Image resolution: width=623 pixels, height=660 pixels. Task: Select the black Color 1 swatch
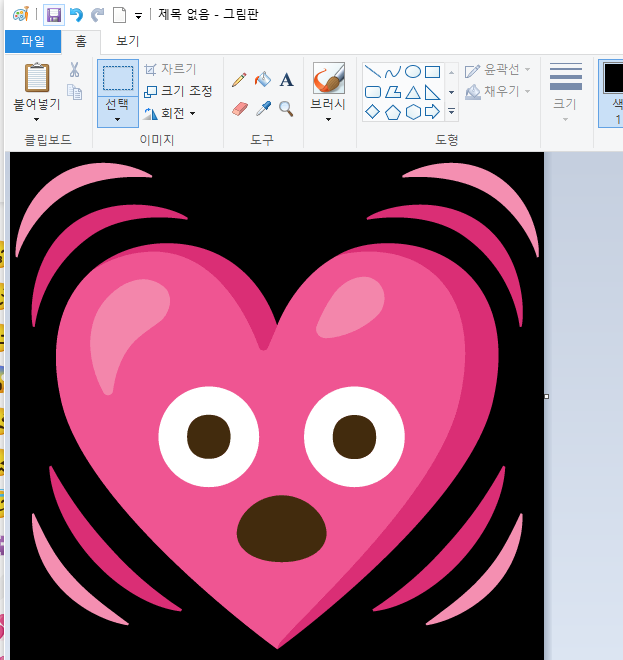(x=612, y=77)
